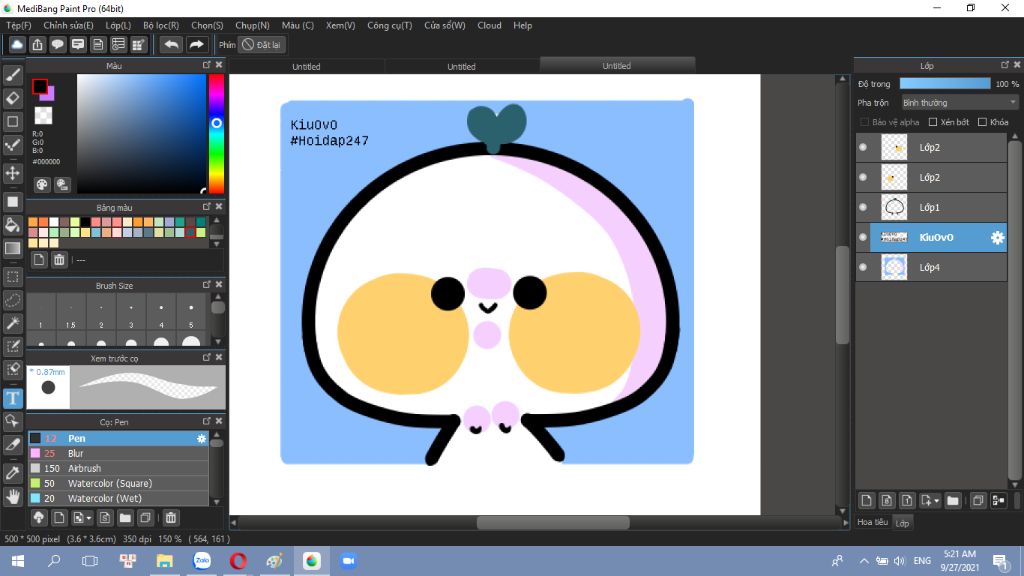Click the Redo arrow in toolbar
Image resolution: width=1024 pixels, height=576 pixels.
click(196, 44)
